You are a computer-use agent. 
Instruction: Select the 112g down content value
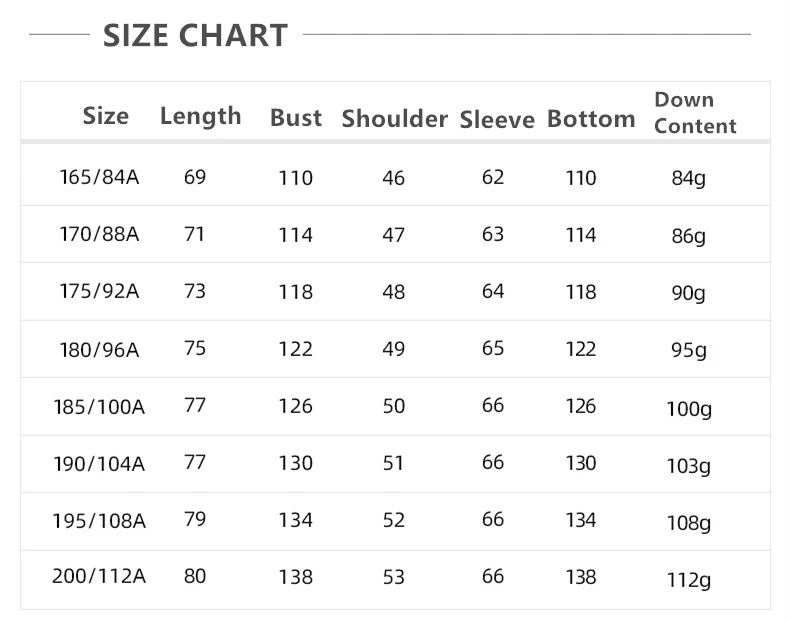click(x=689, y=580)
